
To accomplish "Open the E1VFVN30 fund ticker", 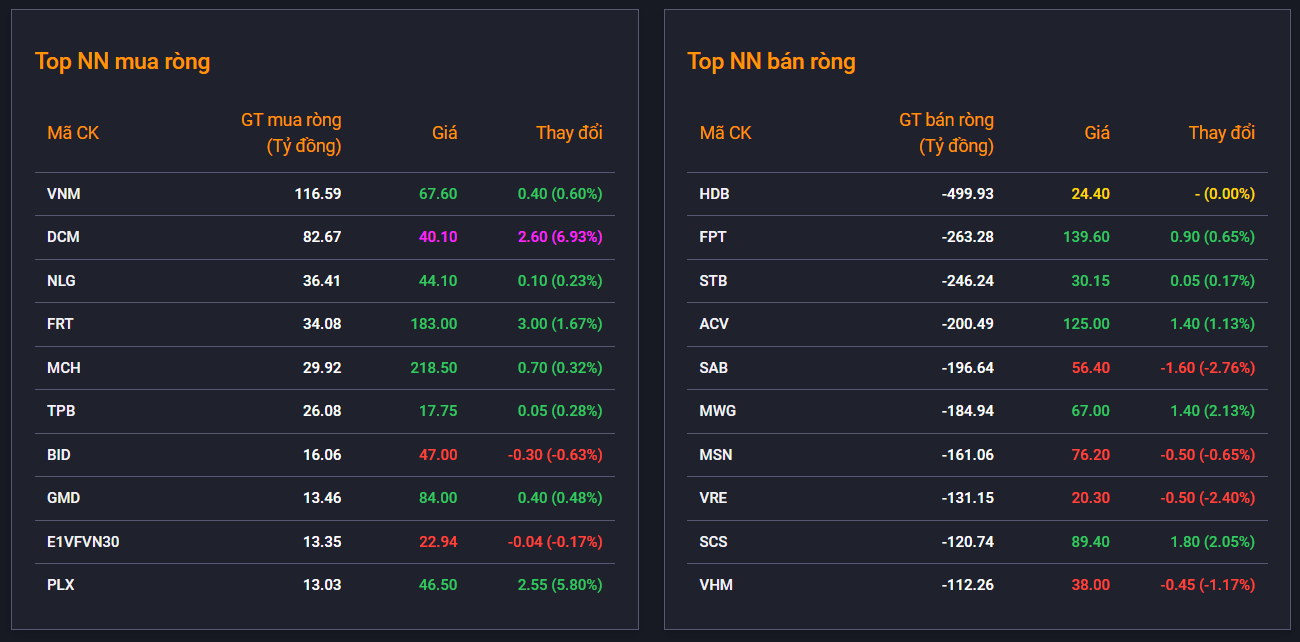I will pyautogui.click(x=83, y=542).
